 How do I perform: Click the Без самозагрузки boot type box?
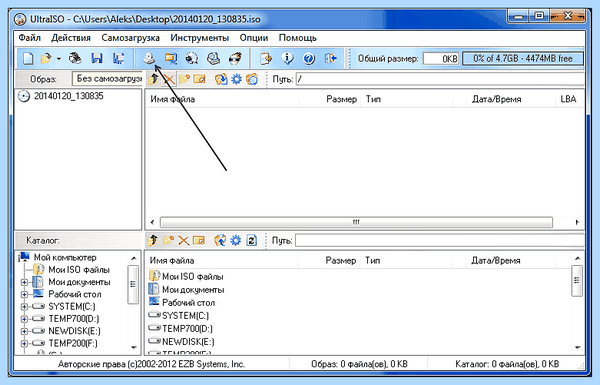(107, 79)
